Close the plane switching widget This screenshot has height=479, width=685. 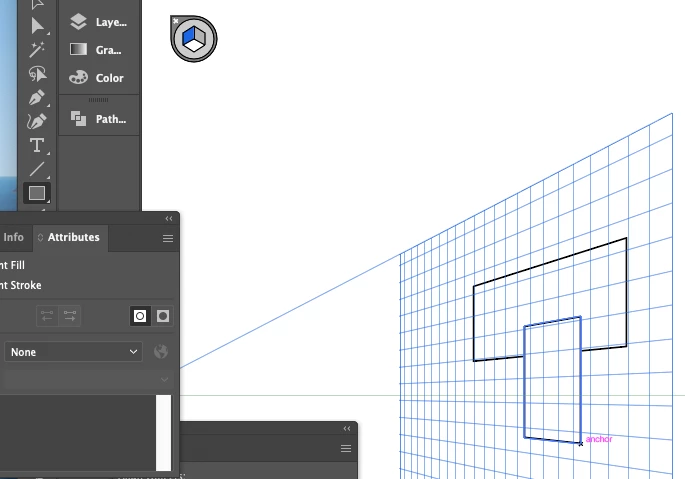(176, 21)
